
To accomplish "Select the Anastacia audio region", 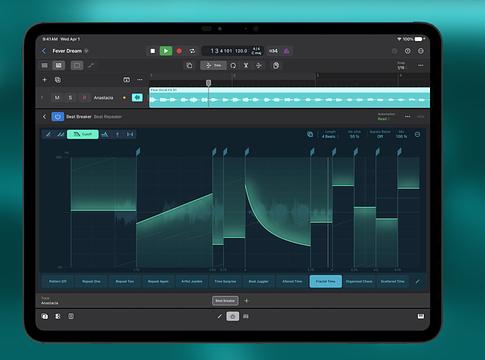I will tap(289, 97).
